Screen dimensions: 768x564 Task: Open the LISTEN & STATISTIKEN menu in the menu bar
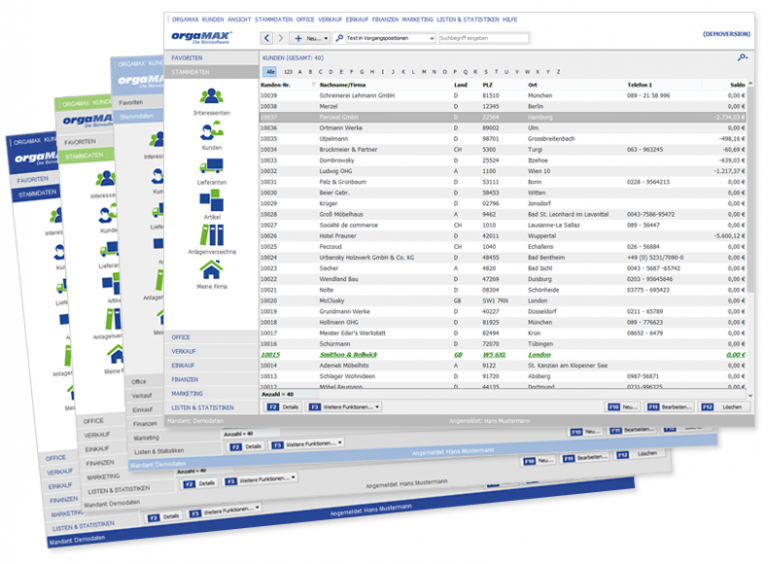tap(468, 20)
